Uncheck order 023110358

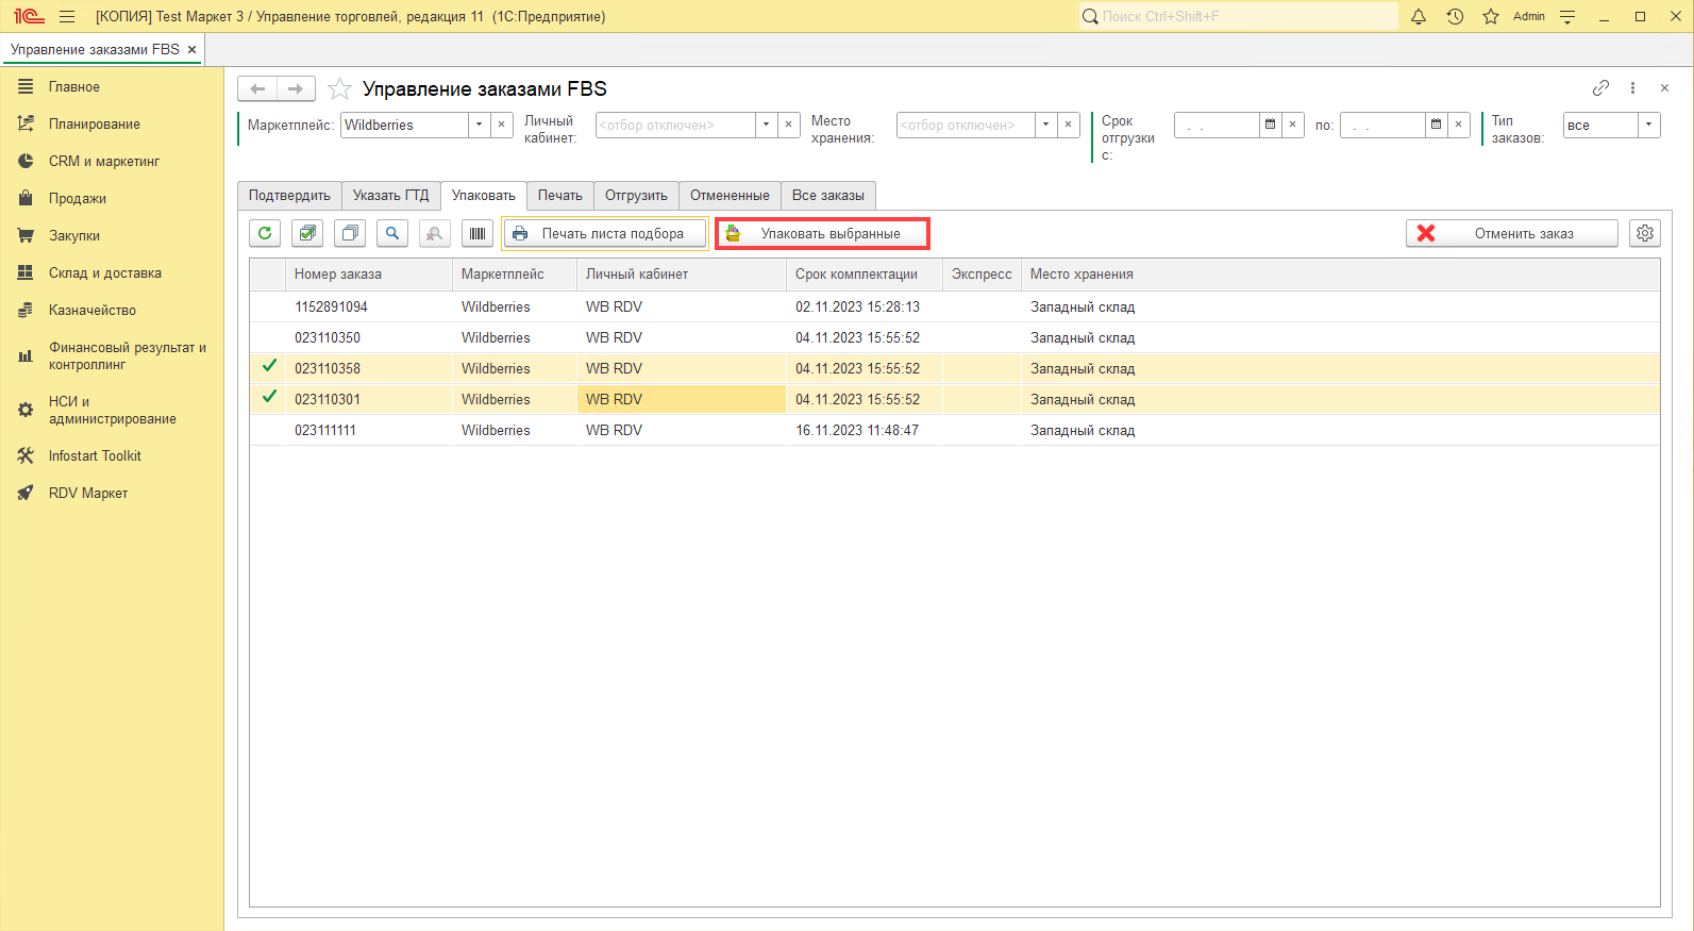[269, 367]
